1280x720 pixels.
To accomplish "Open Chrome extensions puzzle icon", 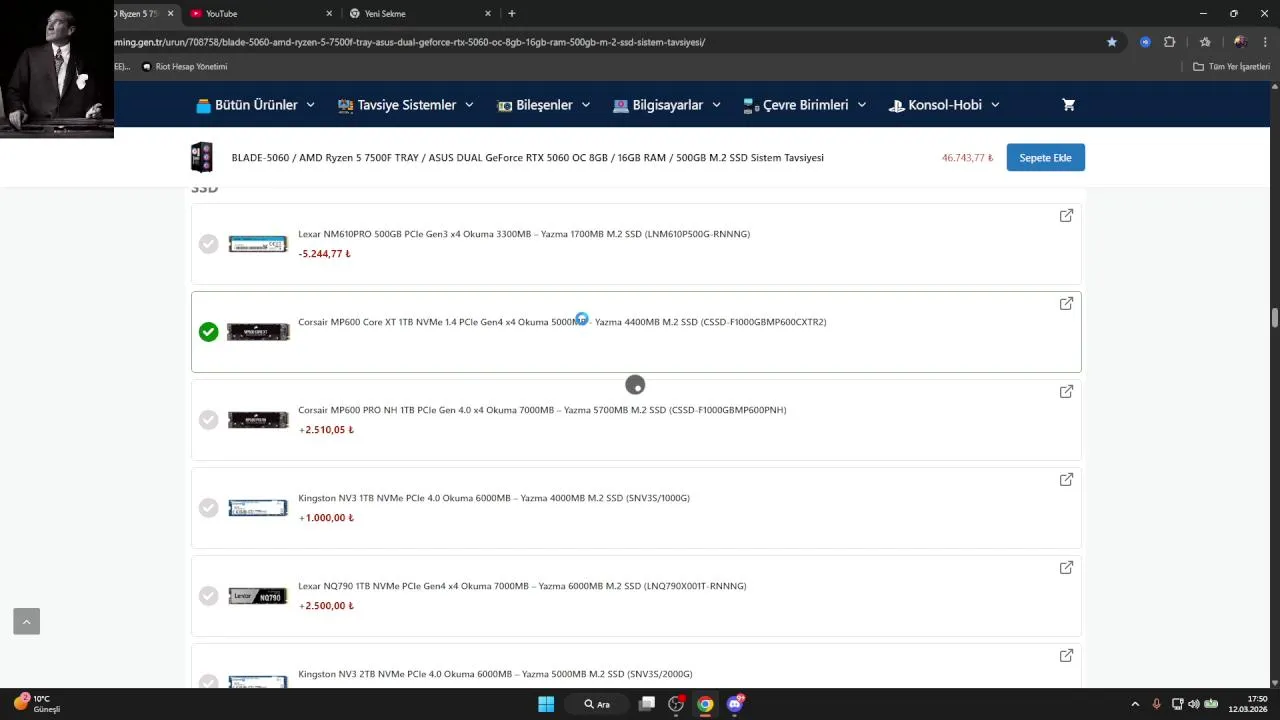I will tap(1169, 42).
